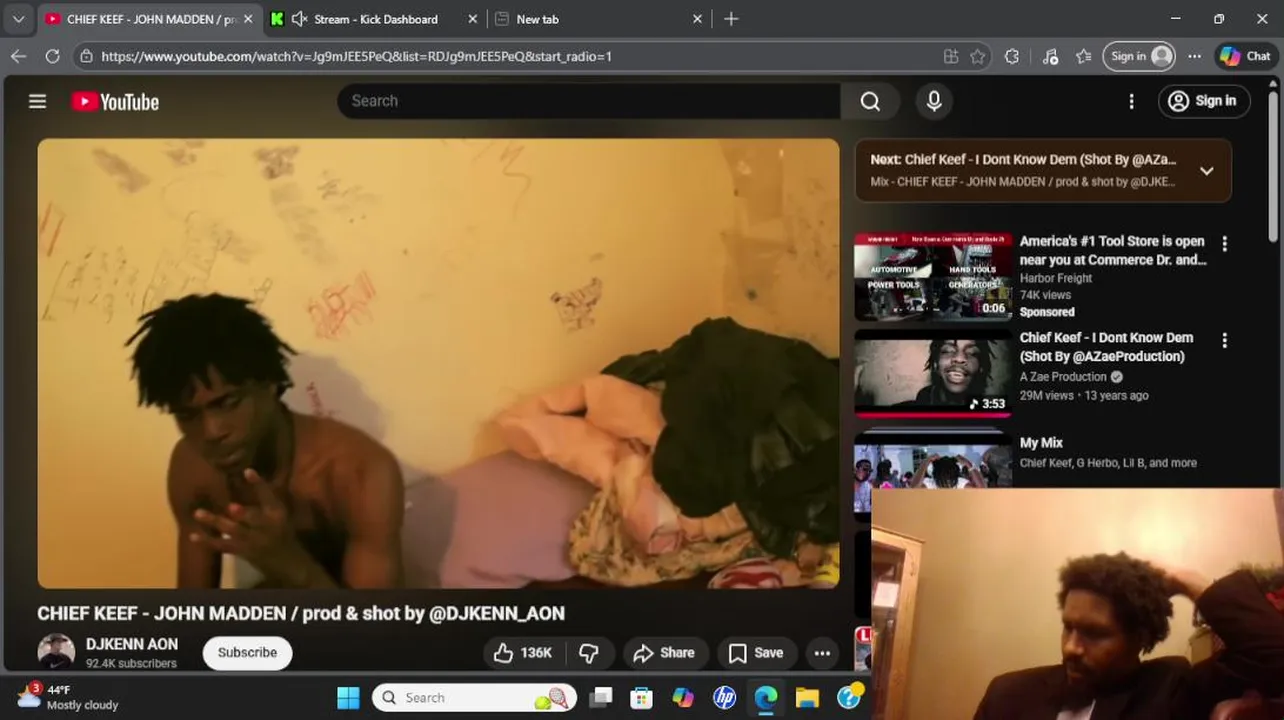Click YouTube Sign in button
This screenshot has width=1284, height=720.
click(x=1204, y=101)
